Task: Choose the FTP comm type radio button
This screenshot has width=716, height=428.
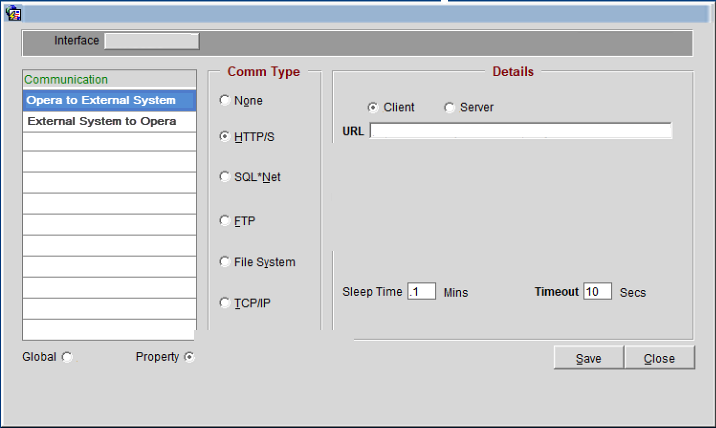Action: coord(224,221)
